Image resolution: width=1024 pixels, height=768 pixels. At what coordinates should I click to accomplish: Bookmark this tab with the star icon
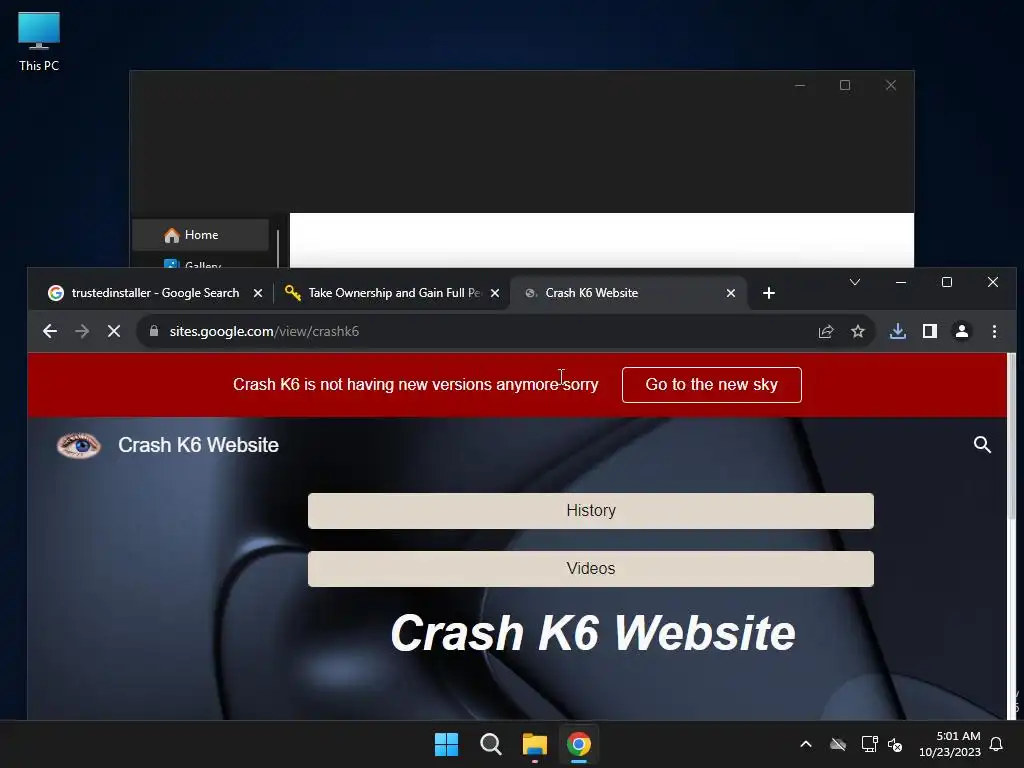[x=858, y=331]
